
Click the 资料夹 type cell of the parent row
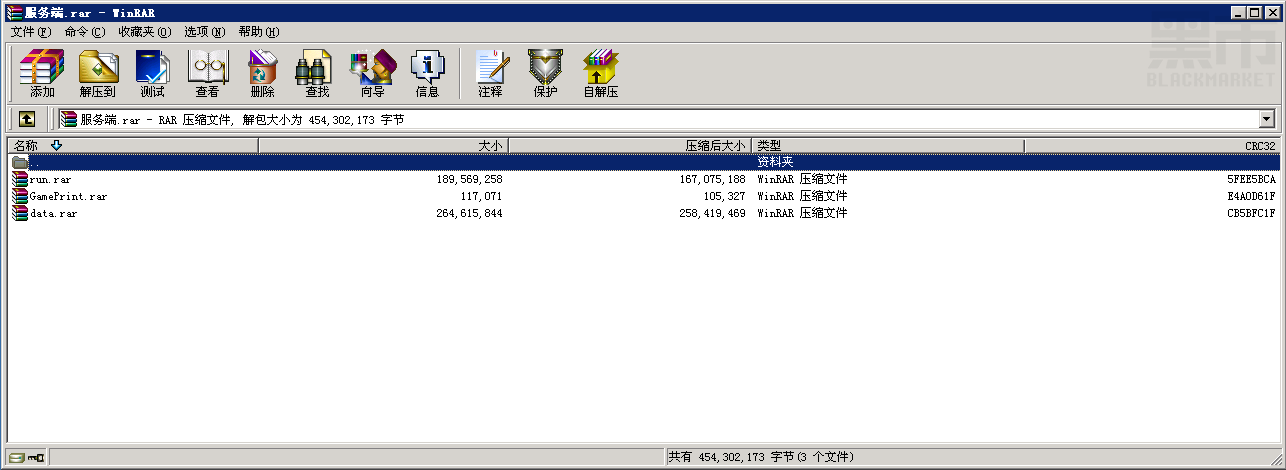pyautogui.click(x=775, y=162)
